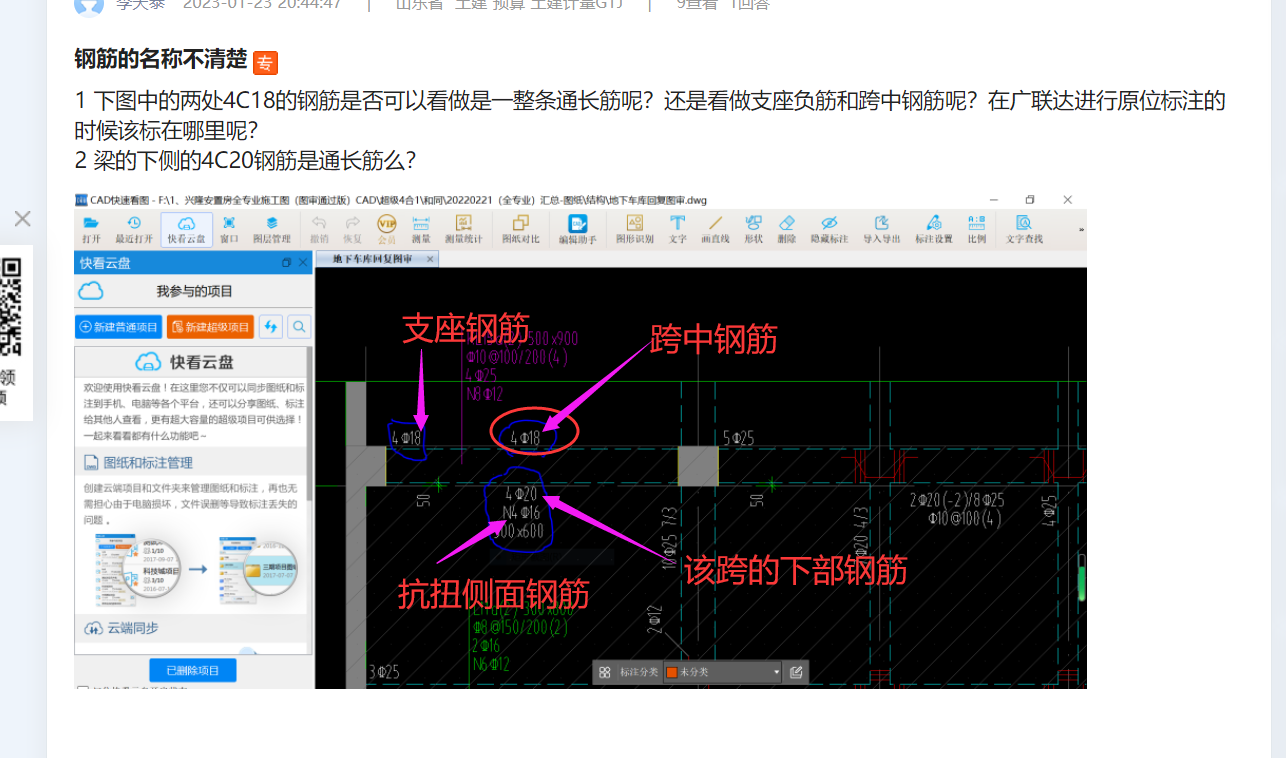1286x758 pixels.
Task: Click the 标注分类 grid icon
Action: [605, 673]
